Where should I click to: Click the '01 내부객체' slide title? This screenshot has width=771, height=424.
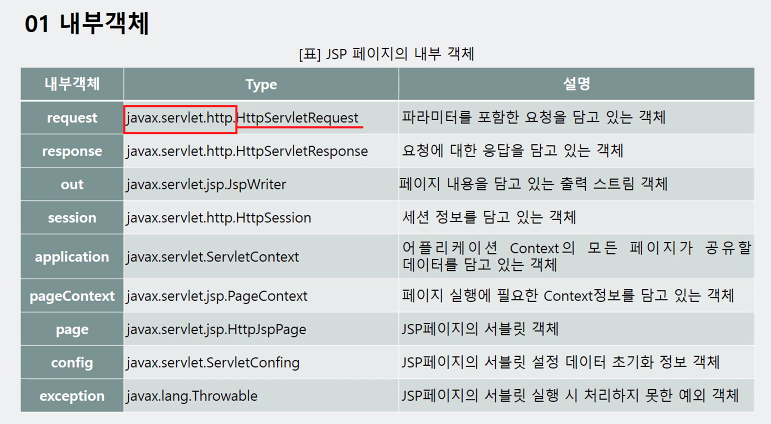pos(87,24)
